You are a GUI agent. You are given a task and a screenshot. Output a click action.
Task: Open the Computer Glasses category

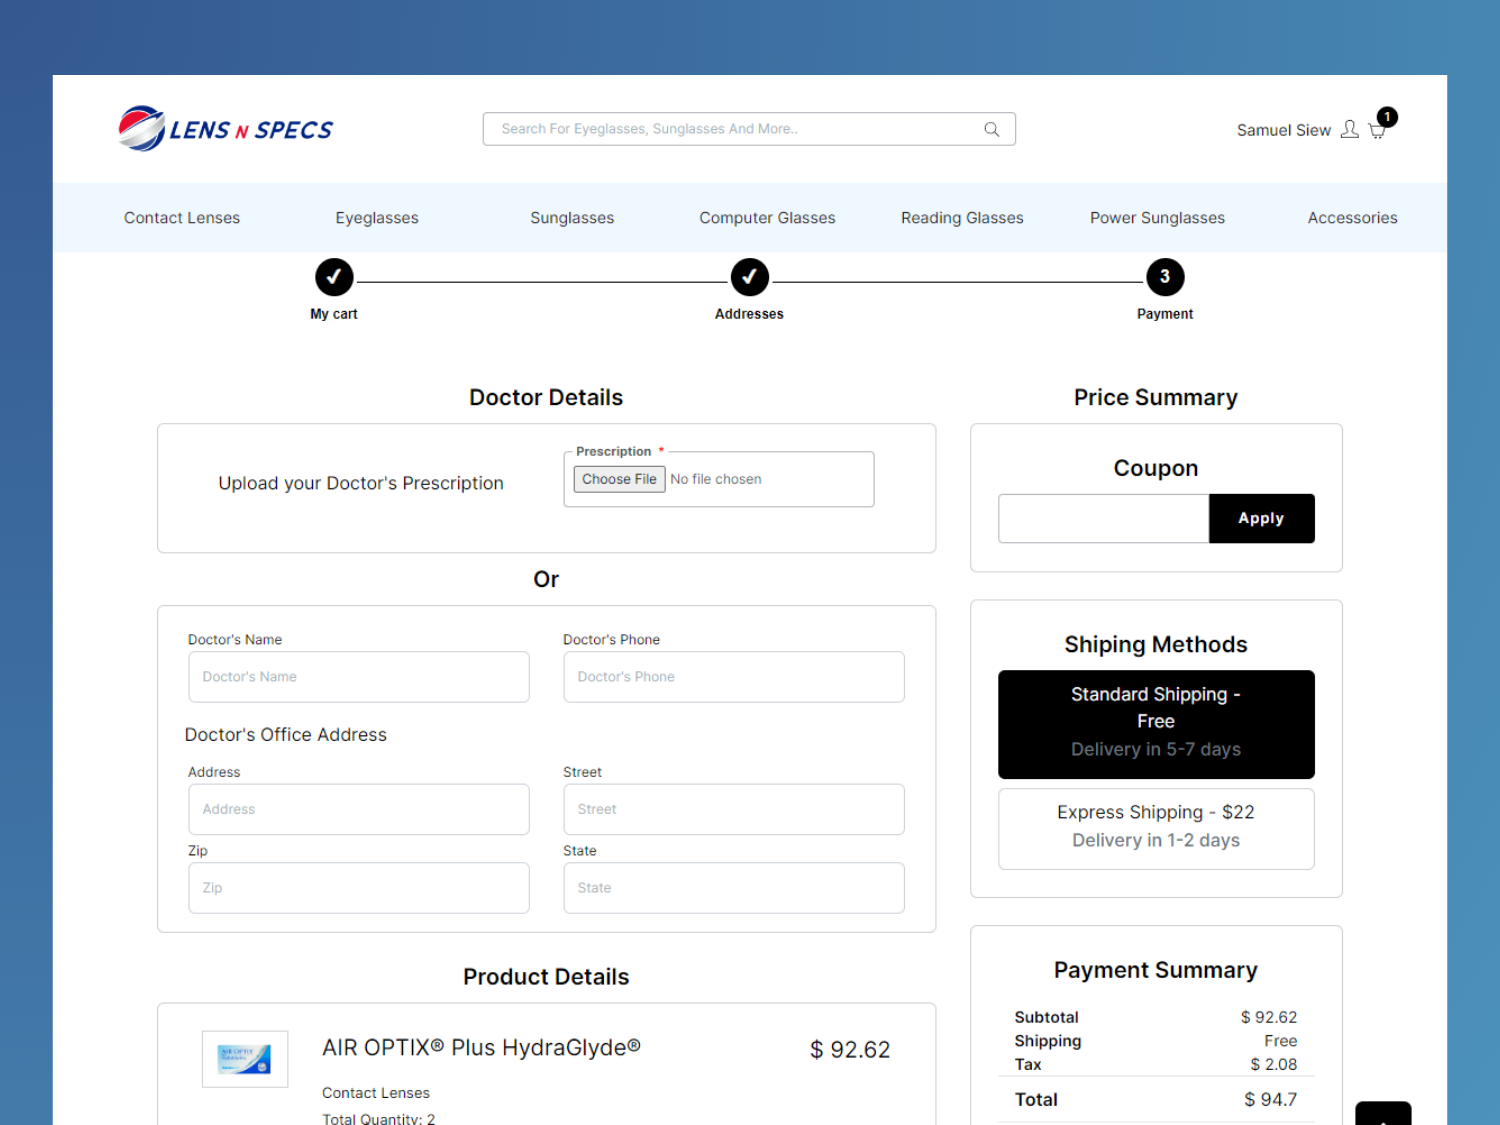pos(767,218)
